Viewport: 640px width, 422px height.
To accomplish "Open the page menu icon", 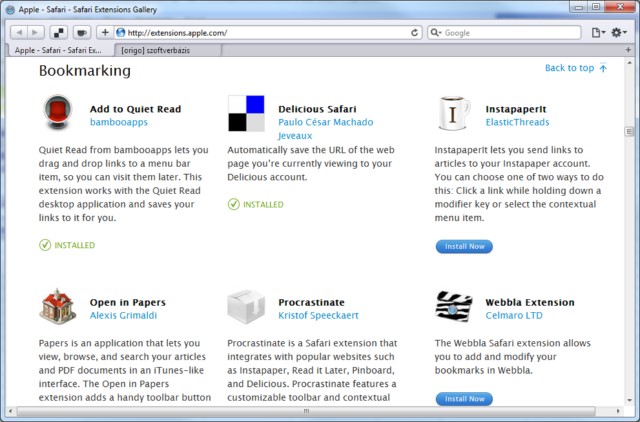I will tap(598, 33).
